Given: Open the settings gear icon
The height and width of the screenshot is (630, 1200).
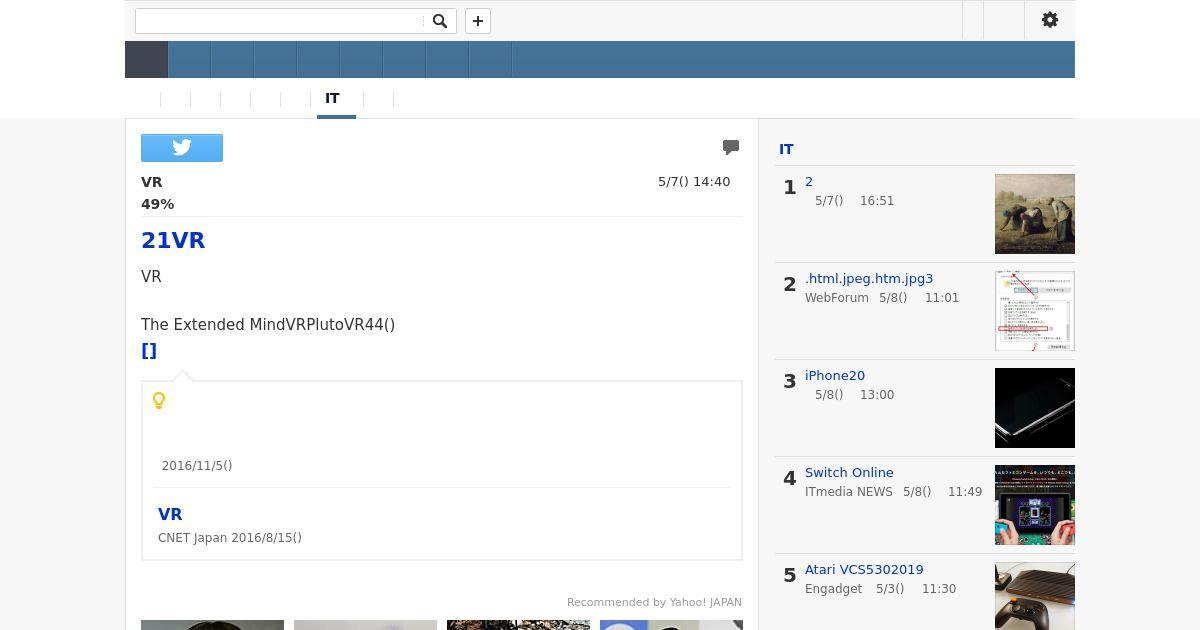Looking at the screenshot, I should [1050, 20].
